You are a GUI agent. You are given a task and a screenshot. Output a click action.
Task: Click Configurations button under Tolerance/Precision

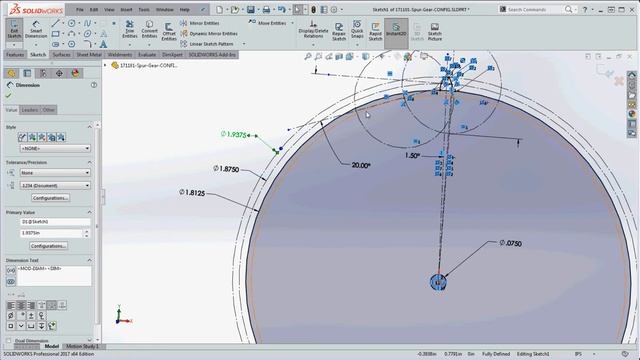tap(50, 198)
